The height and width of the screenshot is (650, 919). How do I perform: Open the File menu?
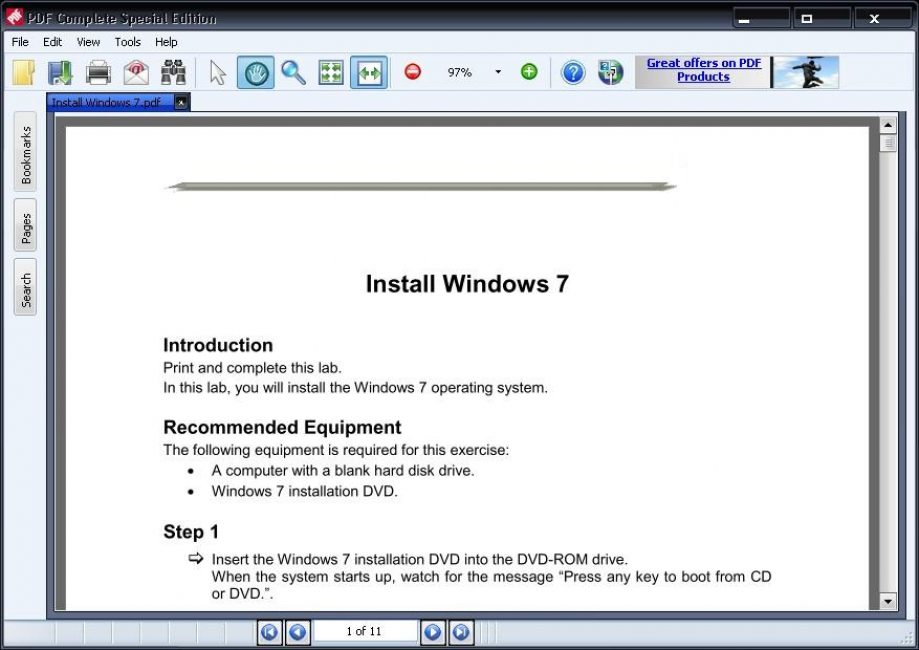click(20, 42)
